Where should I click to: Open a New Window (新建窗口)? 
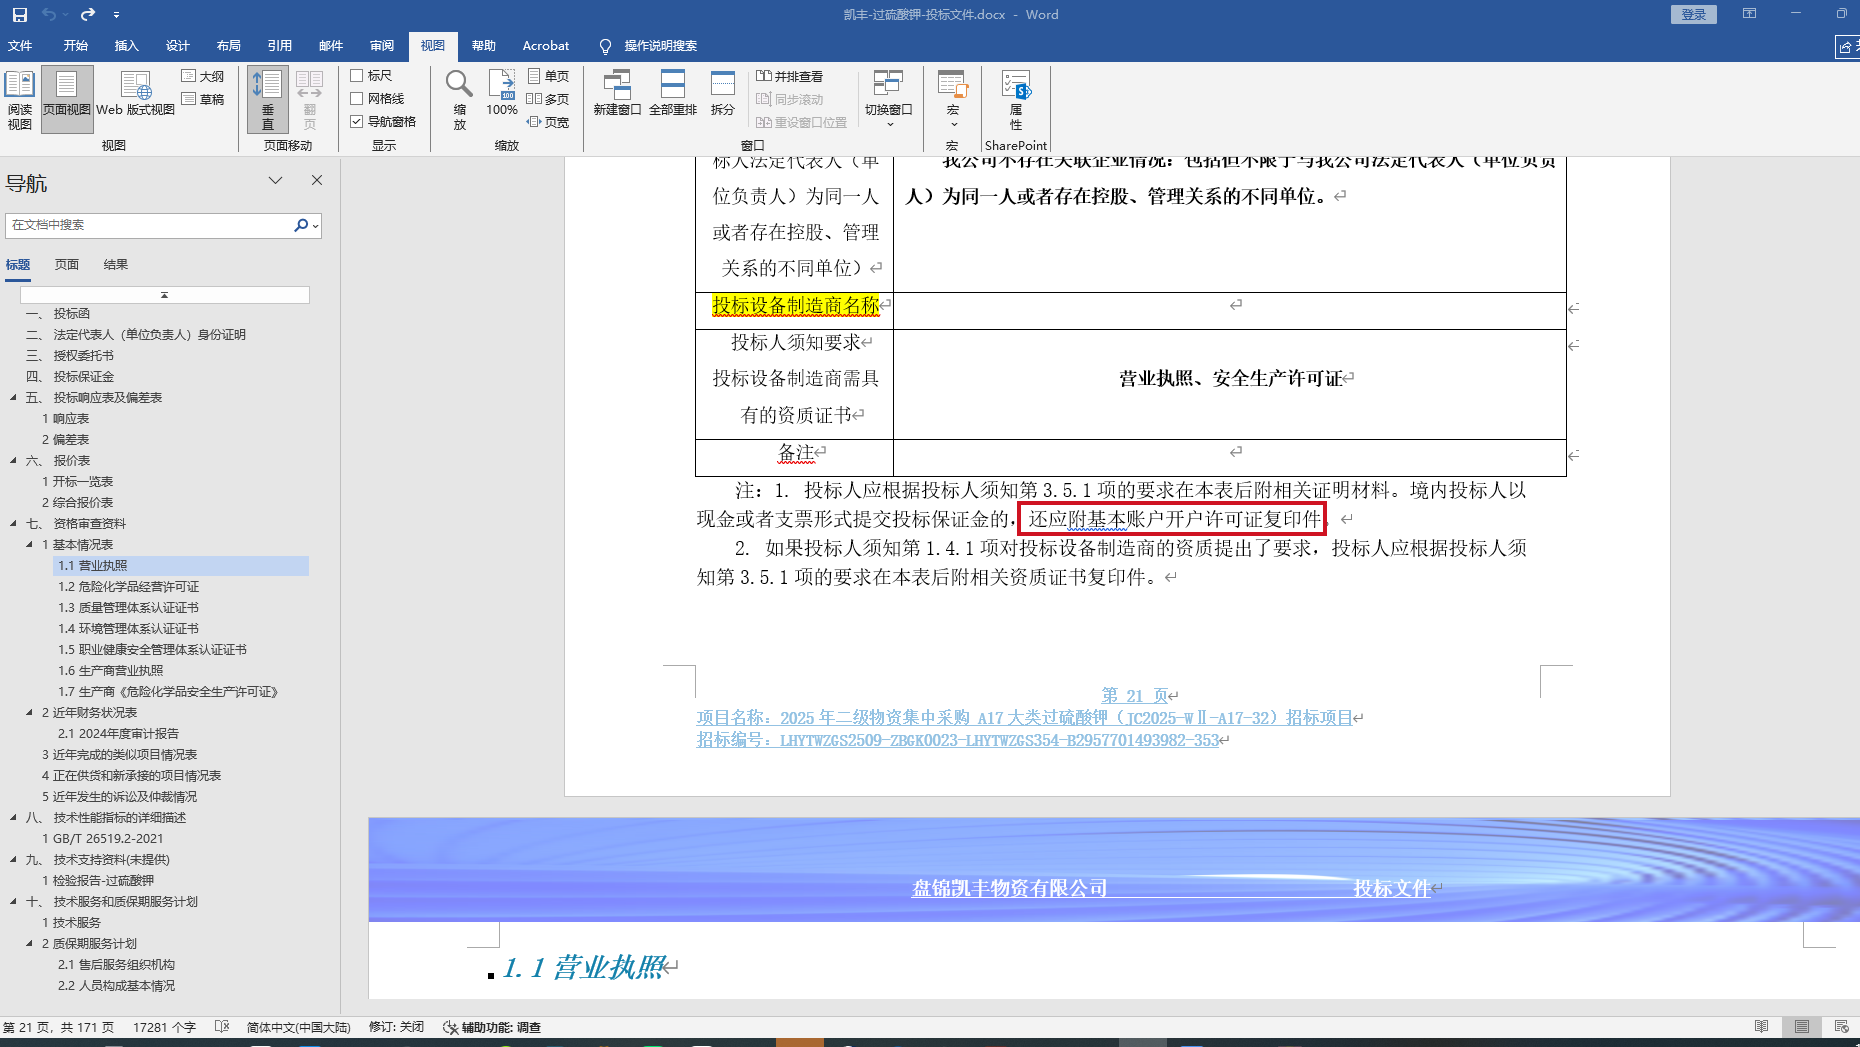coord(617,94)
